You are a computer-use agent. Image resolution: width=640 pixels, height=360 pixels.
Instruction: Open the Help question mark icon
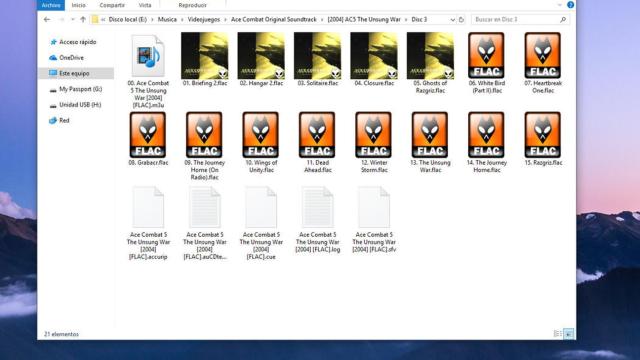coord(571,5)
